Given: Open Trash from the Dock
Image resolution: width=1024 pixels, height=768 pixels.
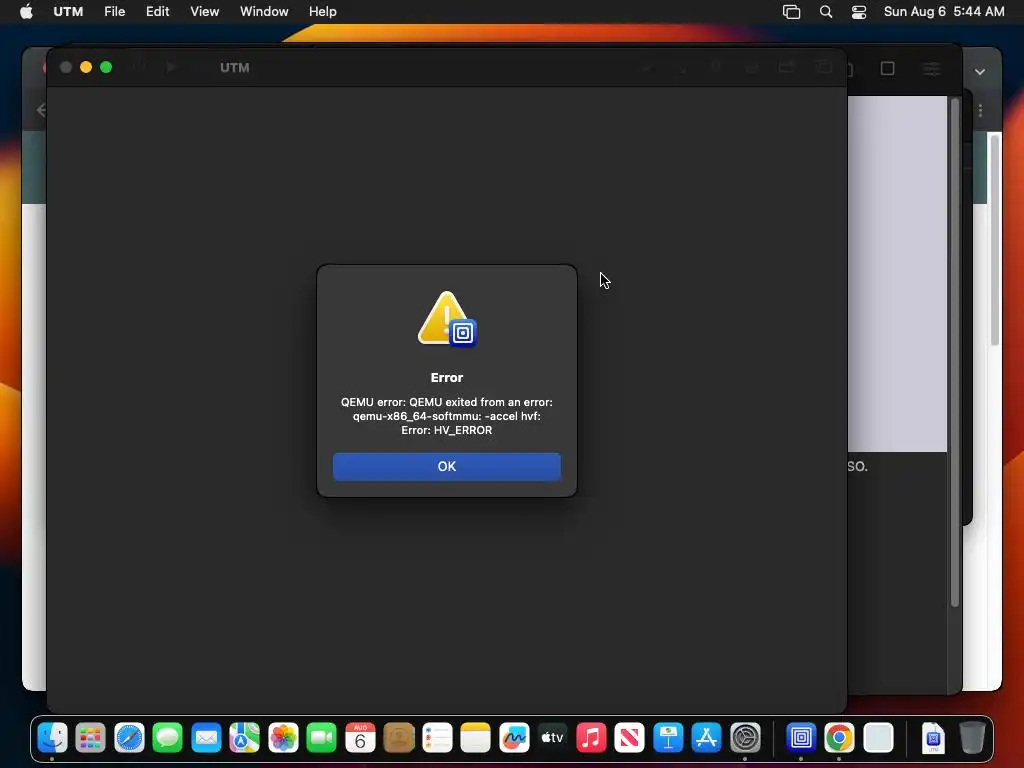Looking at the screenshot, I should point(972,738).
